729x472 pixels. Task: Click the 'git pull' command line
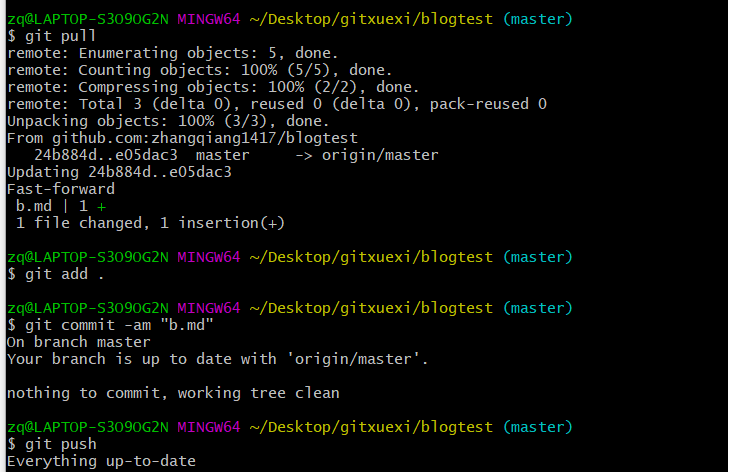point(52,36)
